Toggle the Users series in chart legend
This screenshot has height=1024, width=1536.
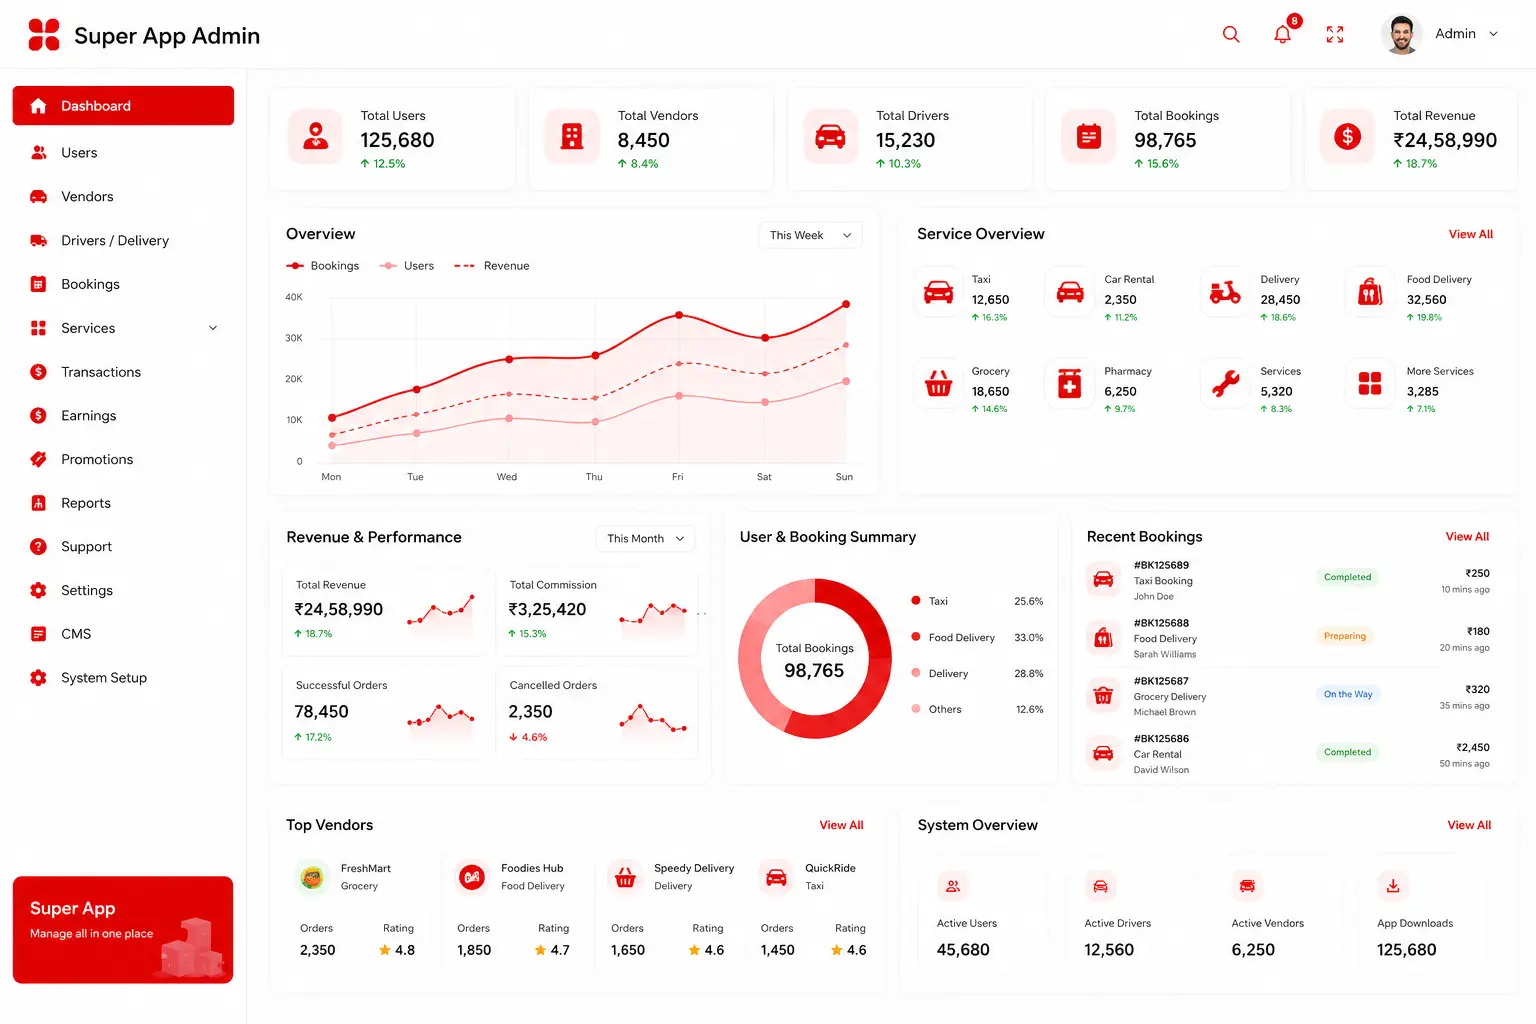click(407, 266)
